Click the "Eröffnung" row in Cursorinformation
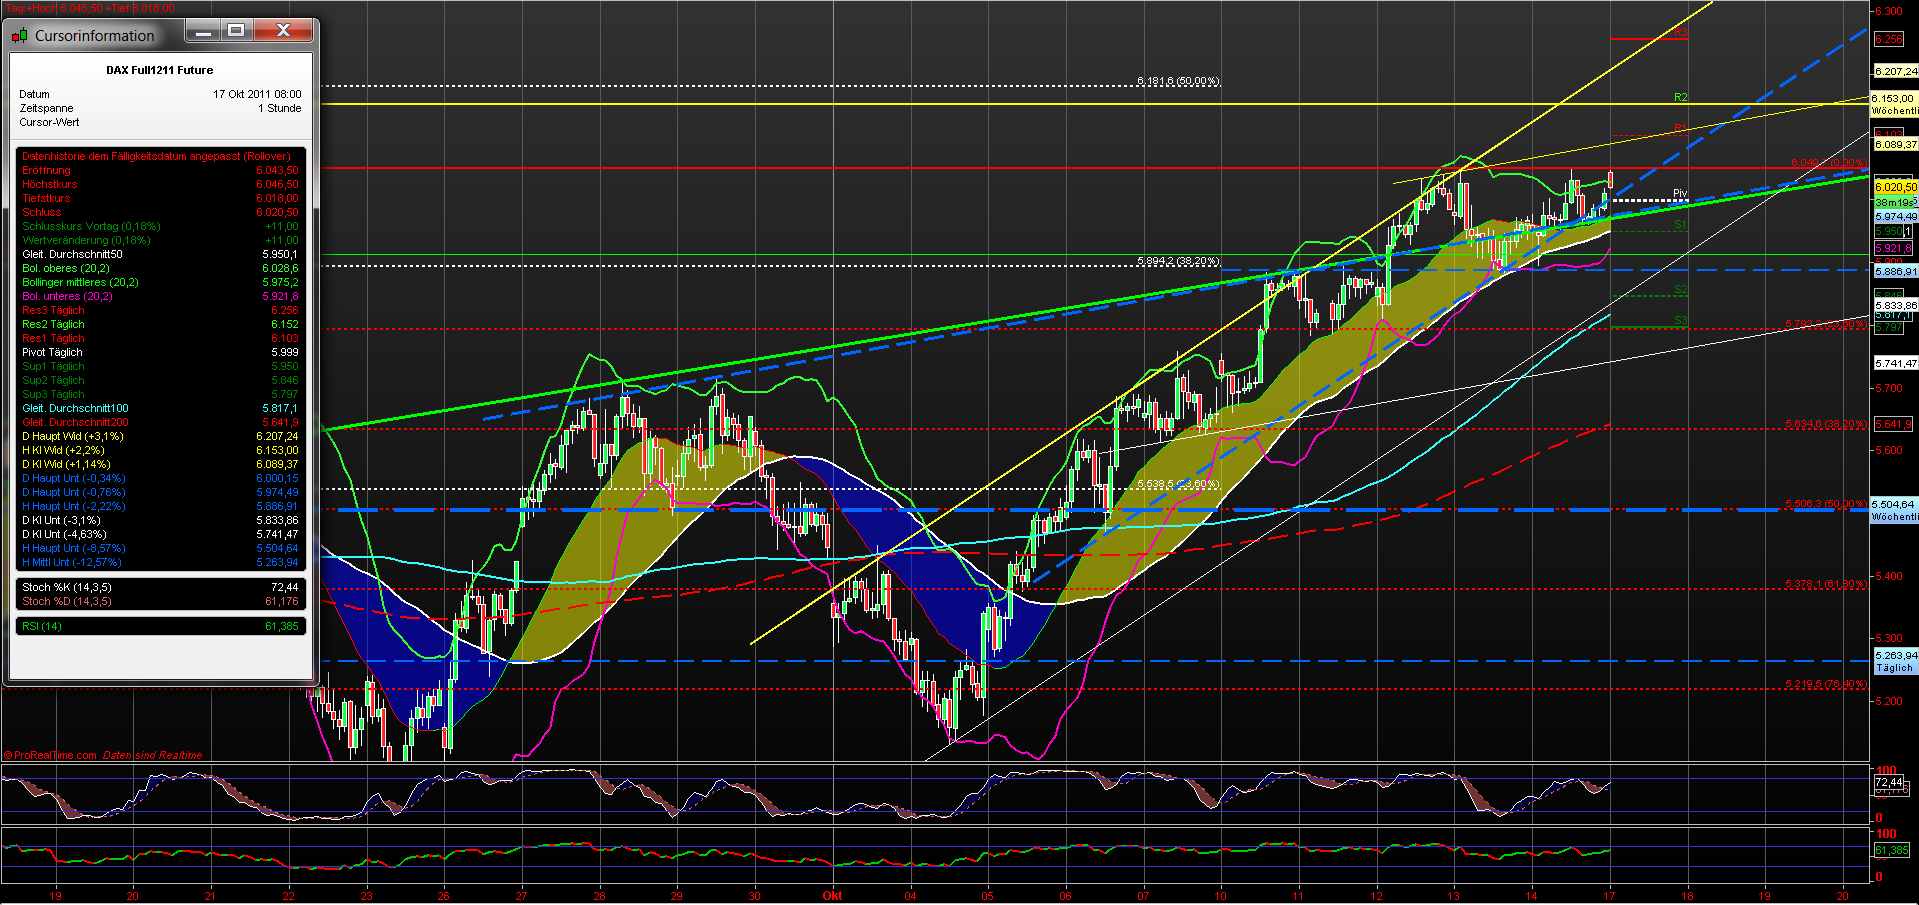The height and width of the screenshot is (905, 1919). 48,170
